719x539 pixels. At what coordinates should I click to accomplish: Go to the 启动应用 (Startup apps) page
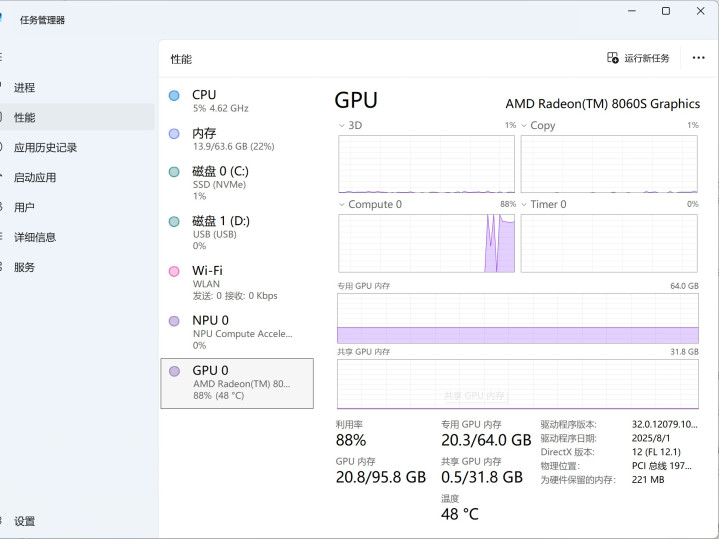click(x=35, y=178)
